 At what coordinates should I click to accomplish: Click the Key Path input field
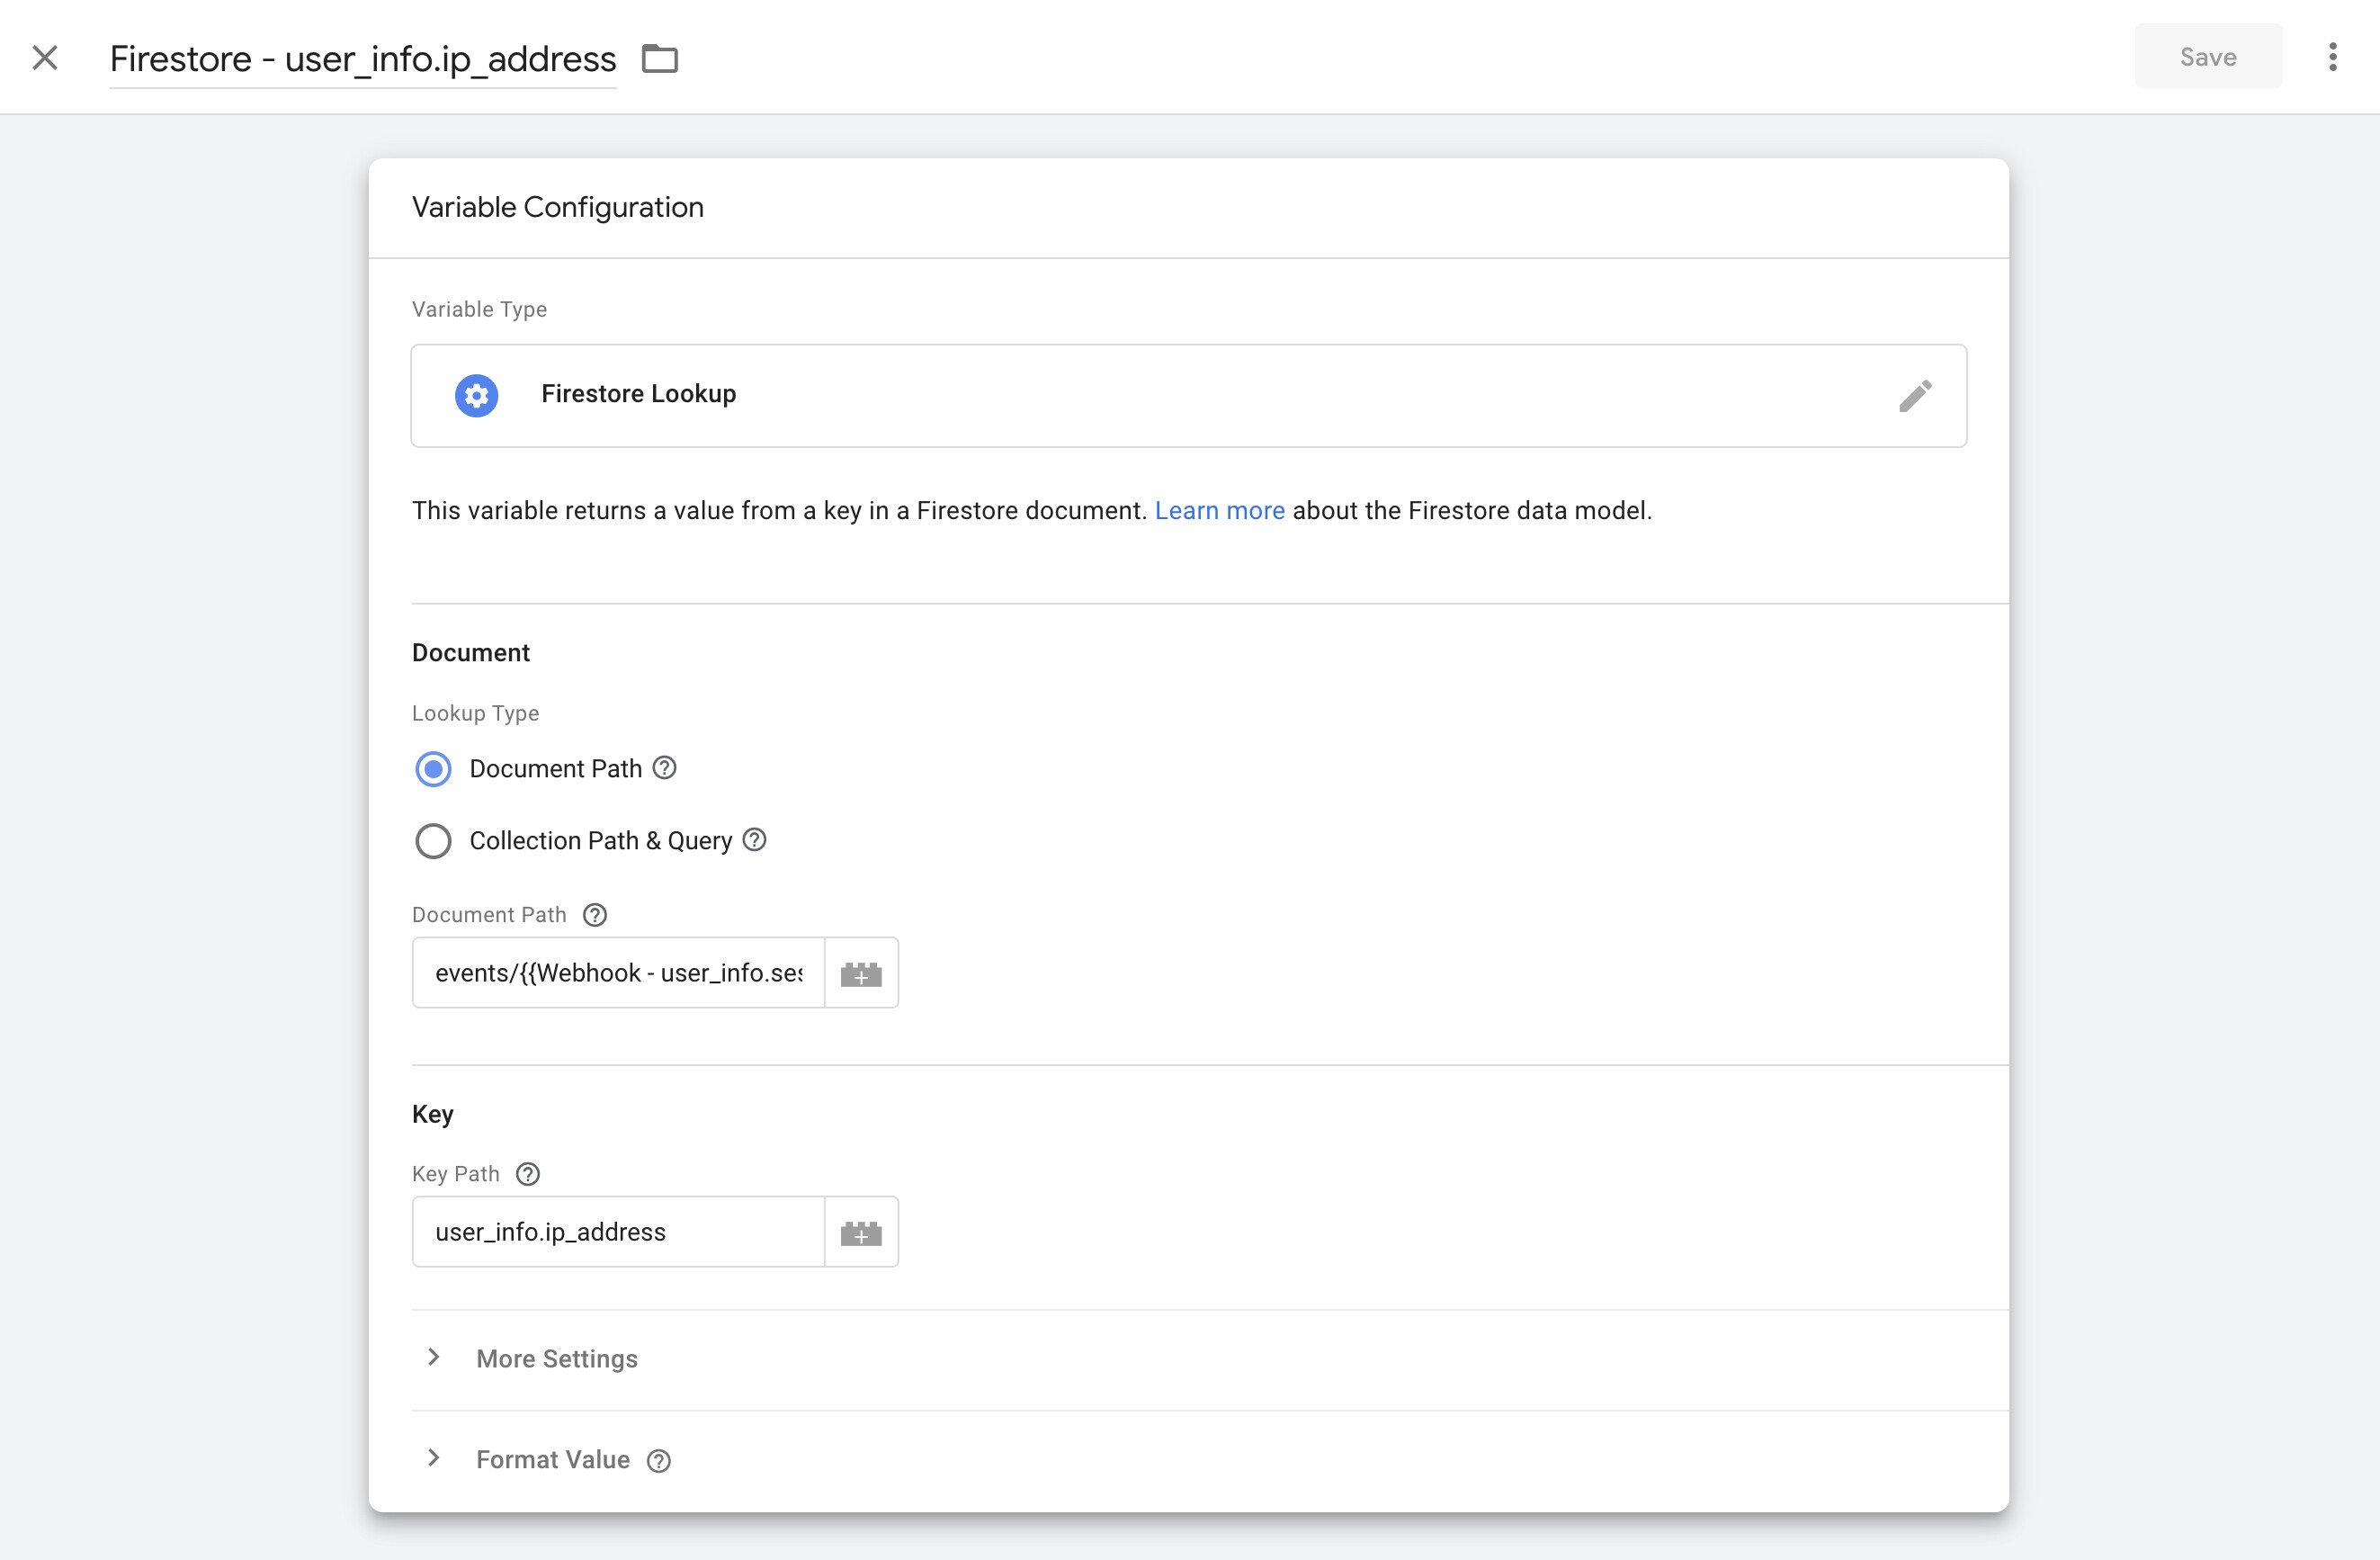tap(618, 1232)
